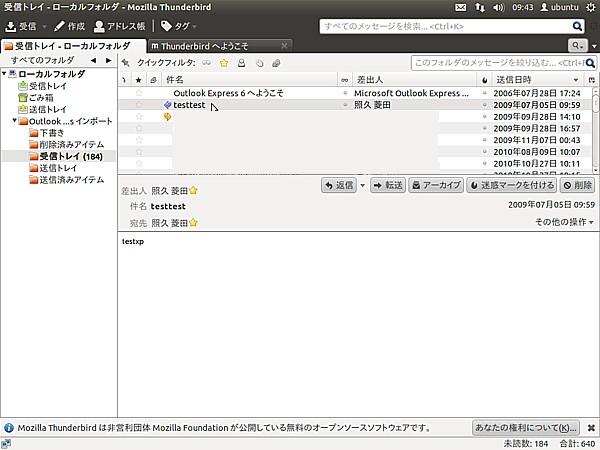
Task: Forward the message with 転送
Action: click(x=388, y=185)
